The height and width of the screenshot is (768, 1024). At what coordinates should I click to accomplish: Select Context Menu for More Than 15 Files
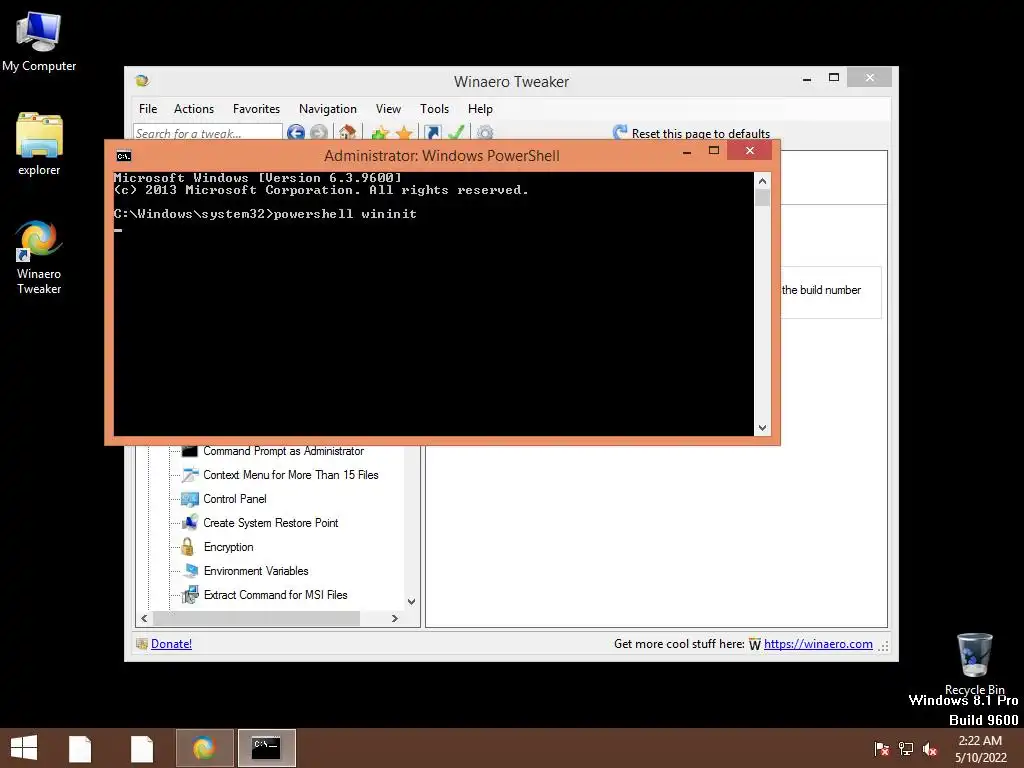click(291, 475)
